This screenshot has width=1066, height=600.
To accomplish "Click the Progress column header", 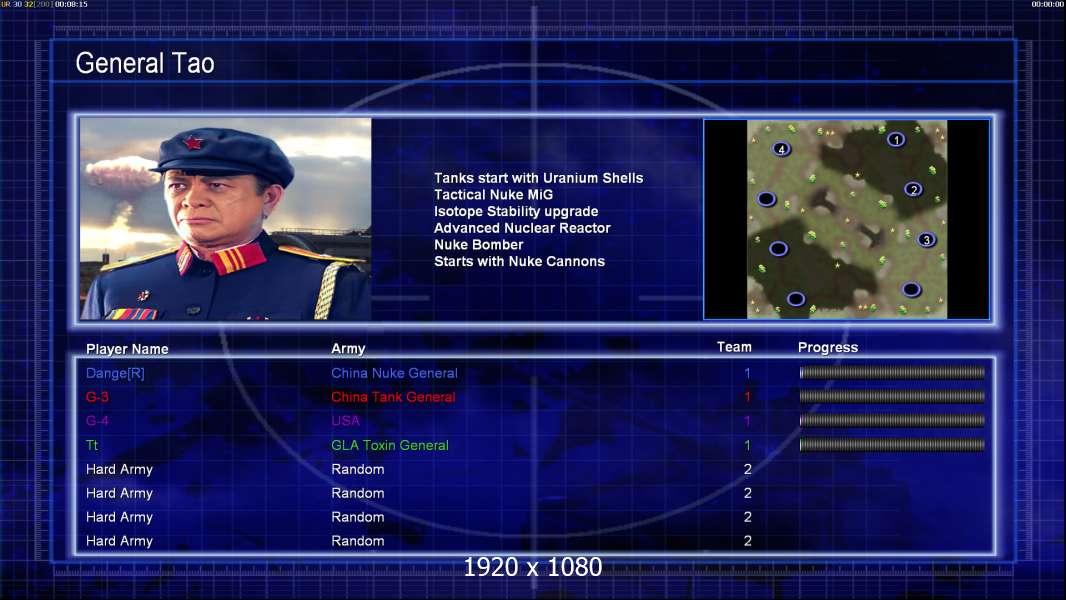I will coord(827,348).
